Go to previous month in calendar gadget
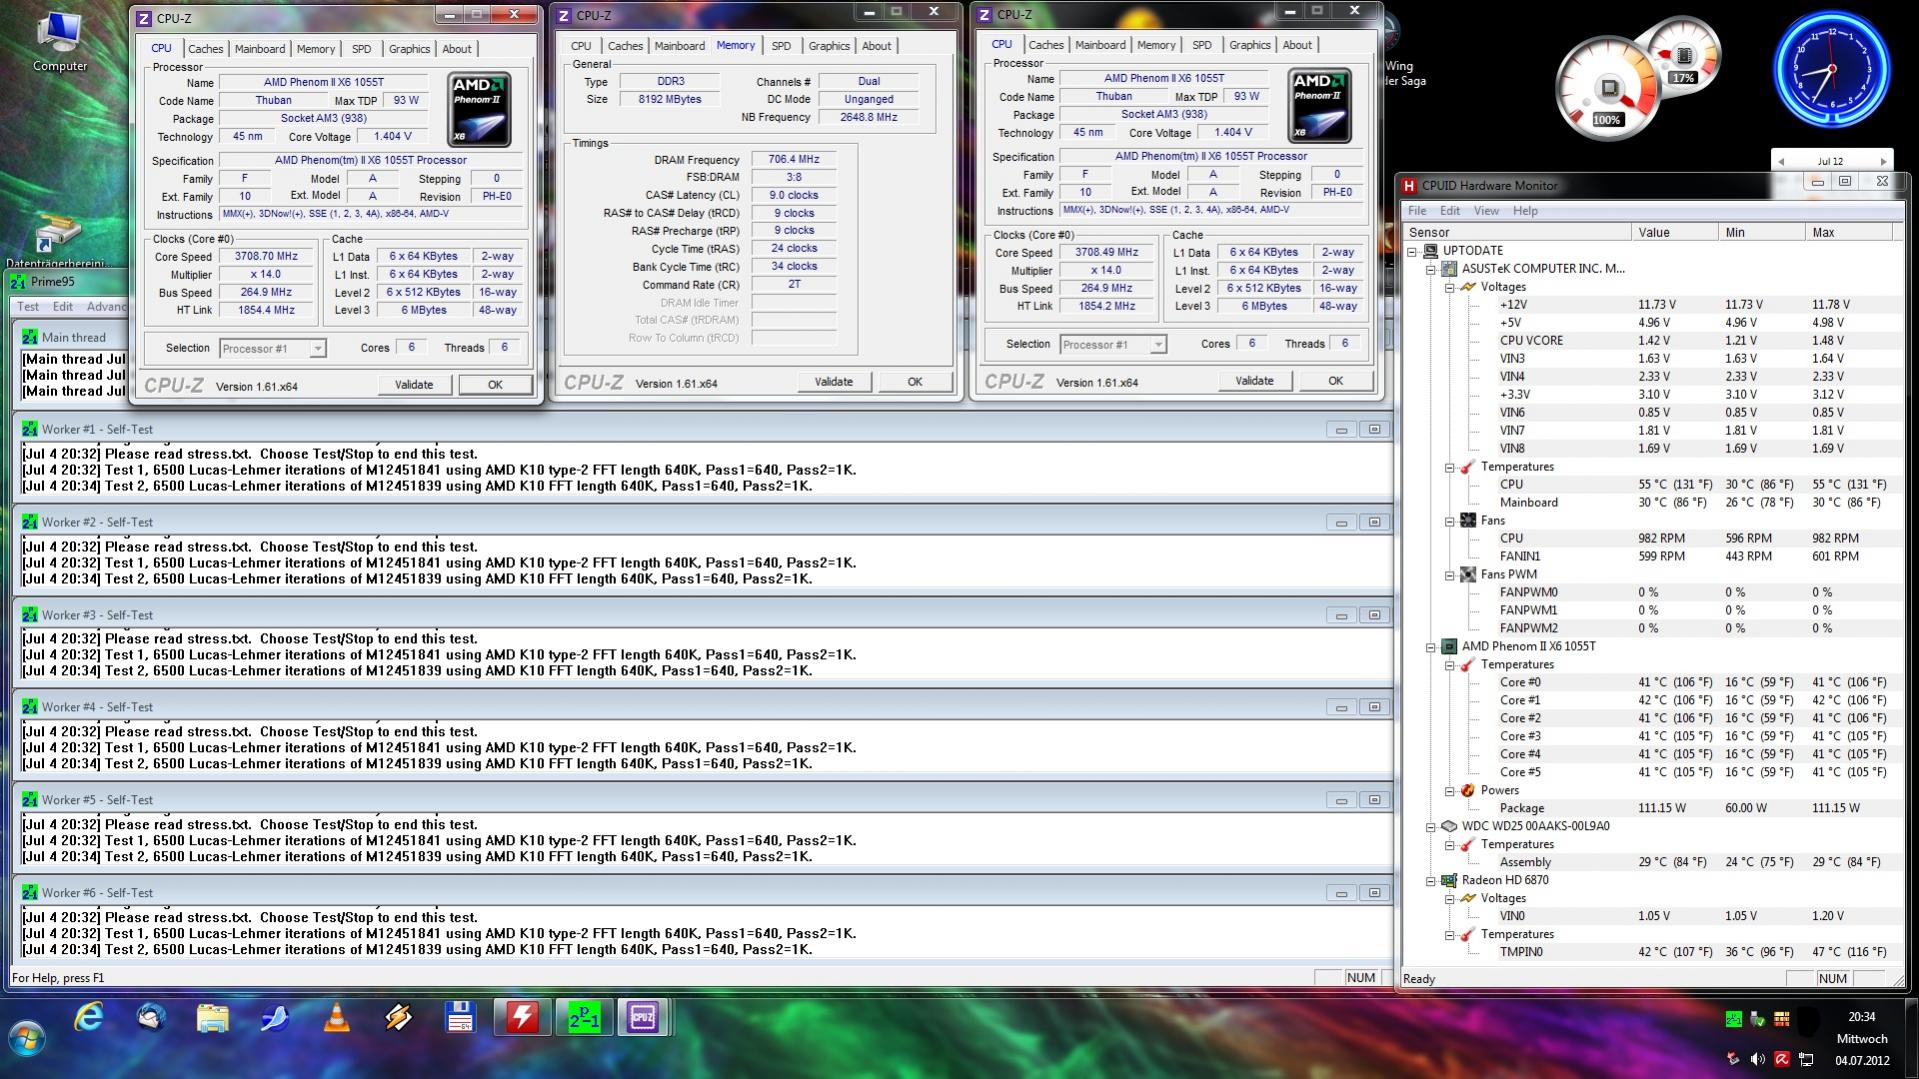1919x1079 pixels. (1781, 161)
